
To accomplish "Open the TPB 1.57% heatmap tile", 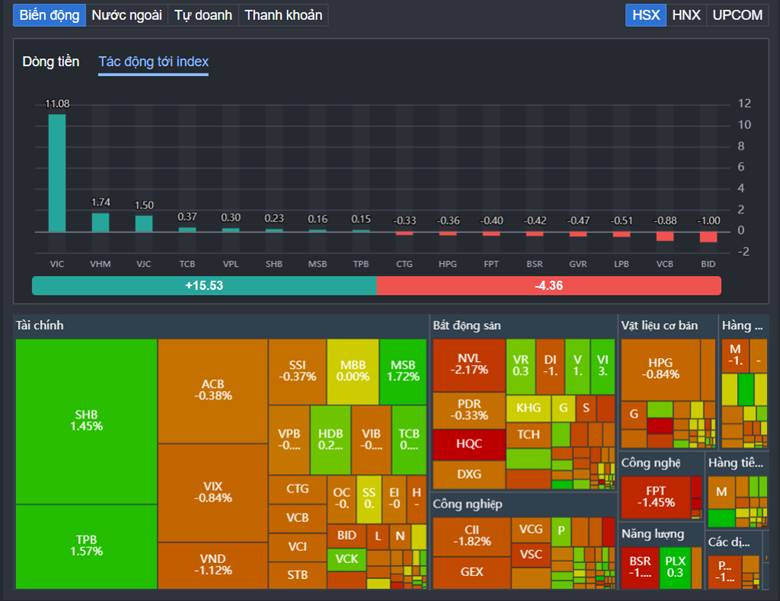I will pos(87,546).
